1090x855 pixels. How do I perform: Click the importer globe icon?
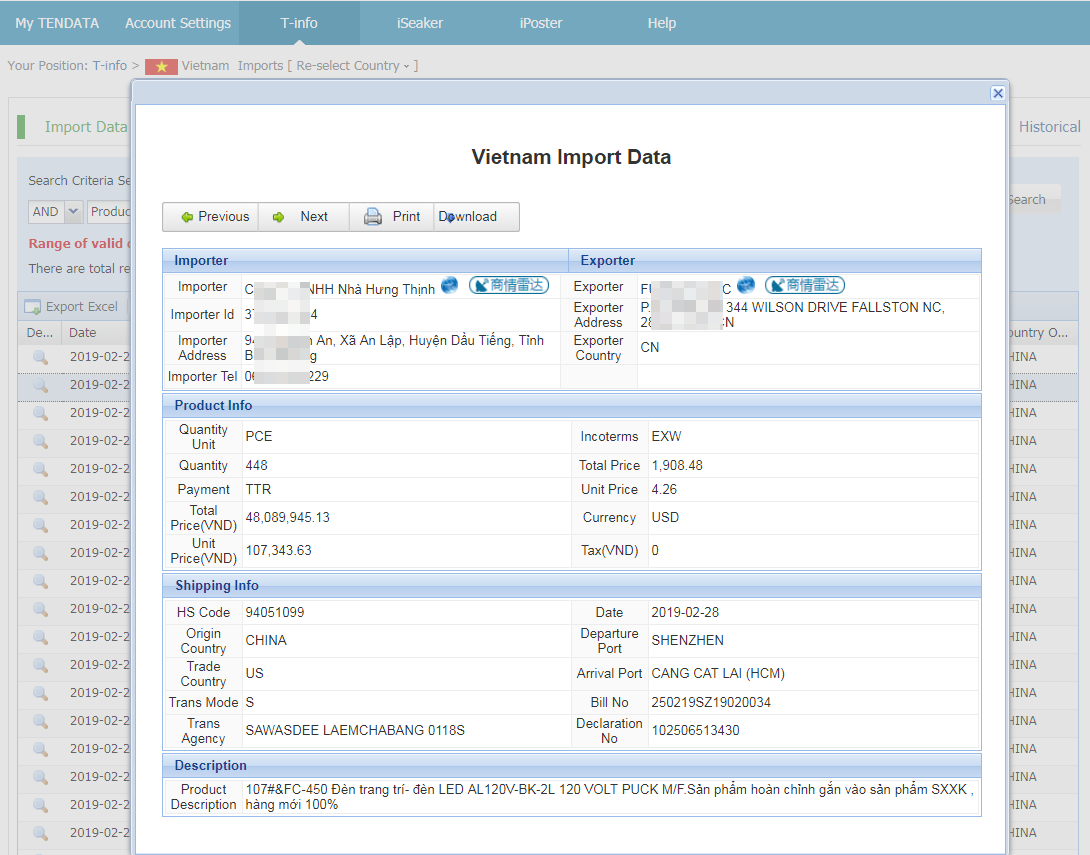pos(450,285)
